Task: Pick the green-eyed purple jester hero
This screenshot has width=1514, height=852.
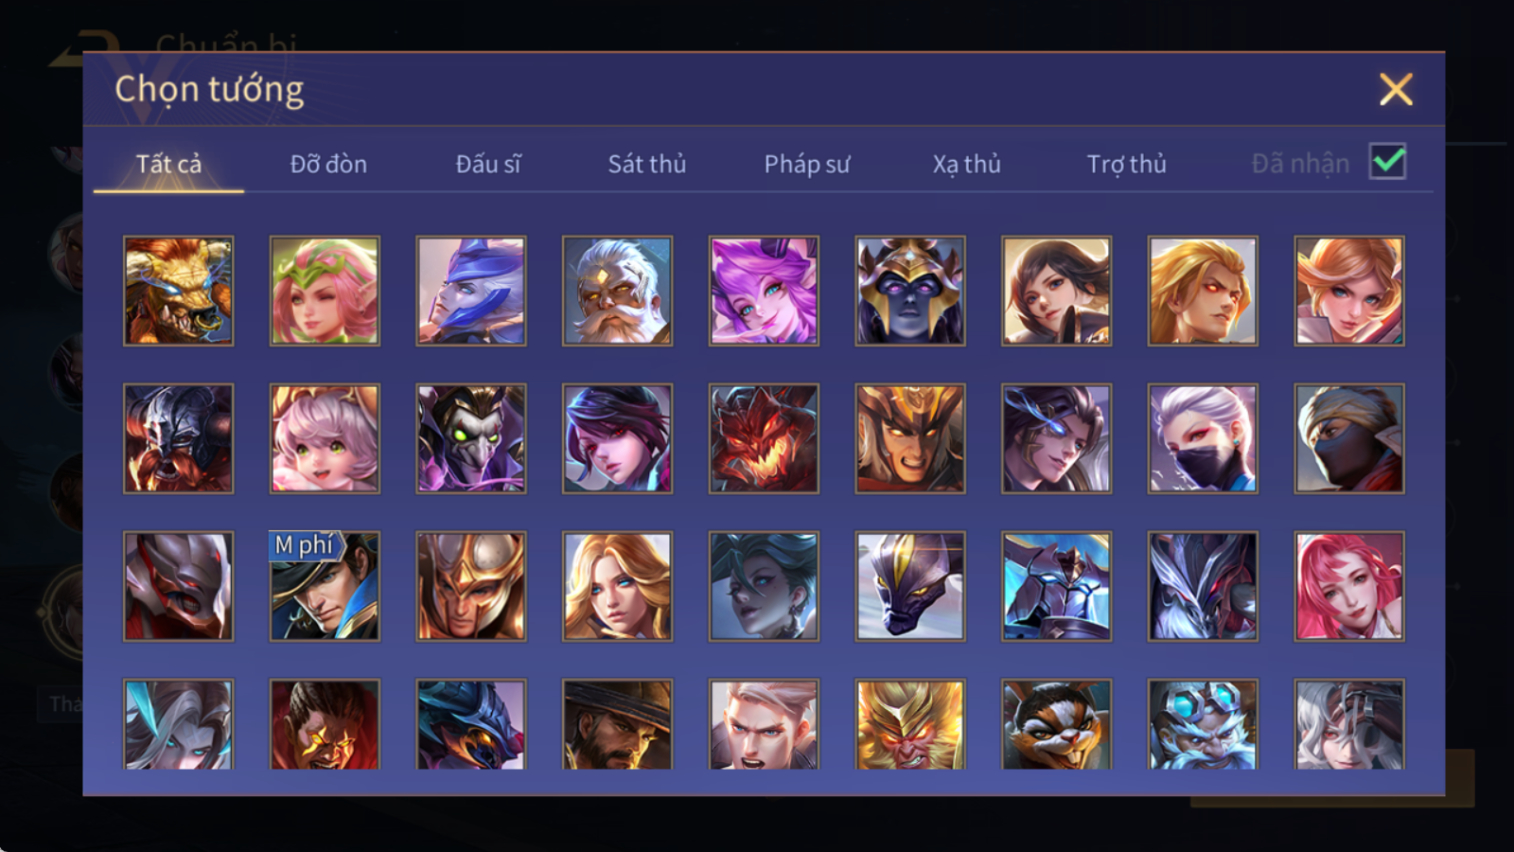Action: [471, 439]
